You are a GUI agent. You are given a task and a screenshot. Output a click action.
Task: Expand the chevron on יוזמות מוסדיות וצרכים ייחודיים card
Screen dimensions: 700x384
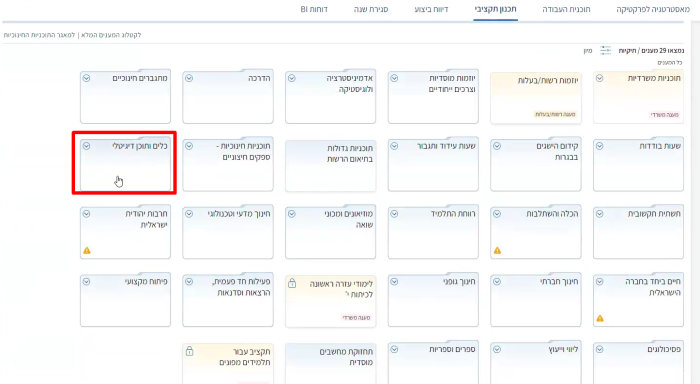click(394, 78)
